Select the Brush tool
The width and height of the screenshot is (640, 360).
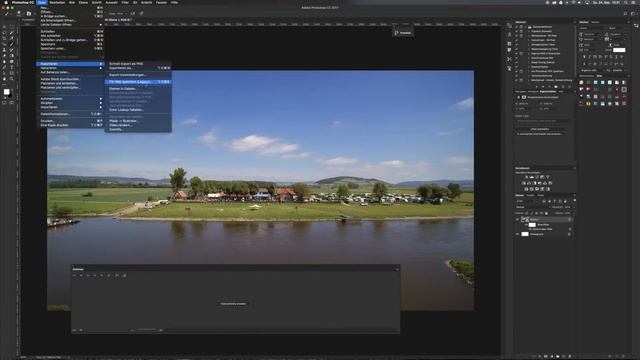[11, 44]
